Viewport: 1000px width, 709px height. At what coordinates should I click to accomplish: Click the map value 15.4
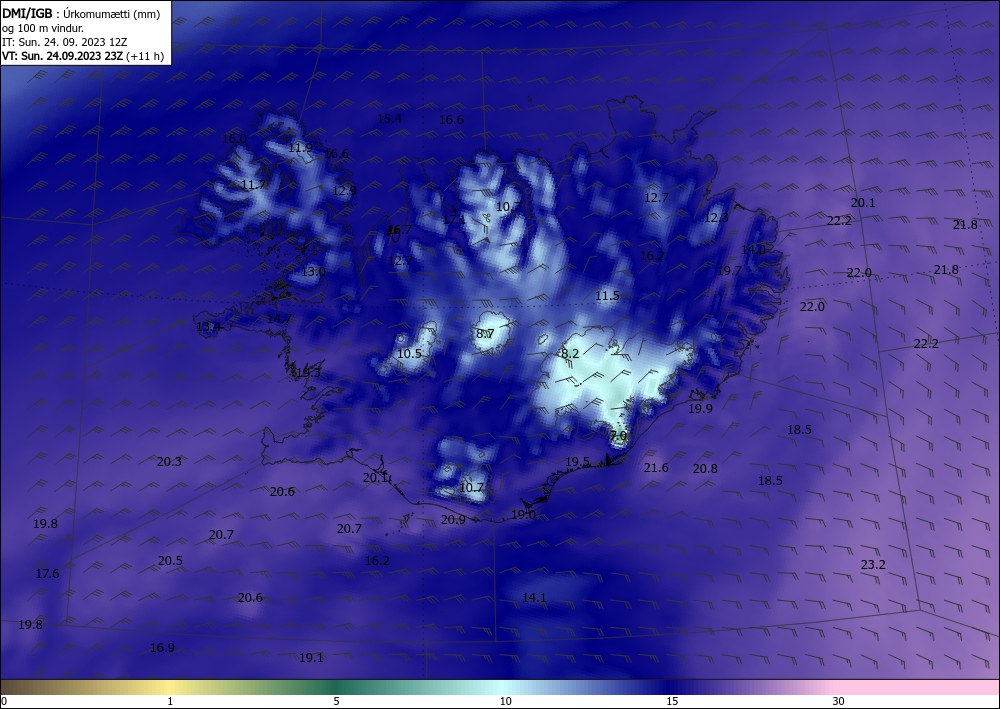[389, 119]
